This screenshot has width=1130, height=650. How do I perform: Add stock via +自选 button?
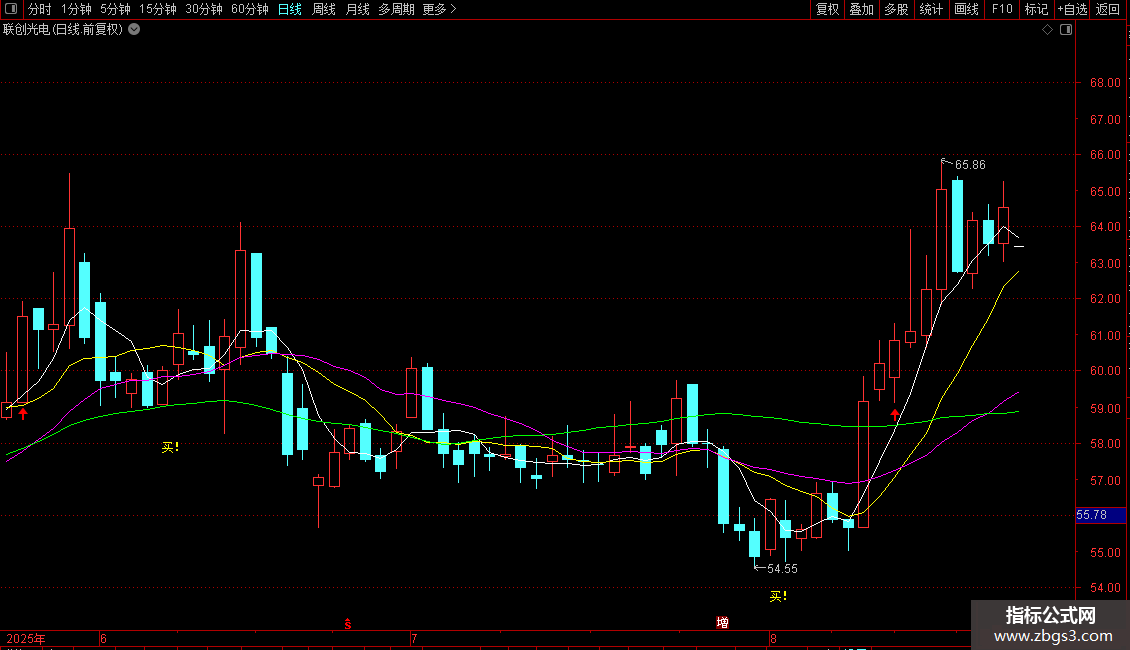click(1072, 9)
